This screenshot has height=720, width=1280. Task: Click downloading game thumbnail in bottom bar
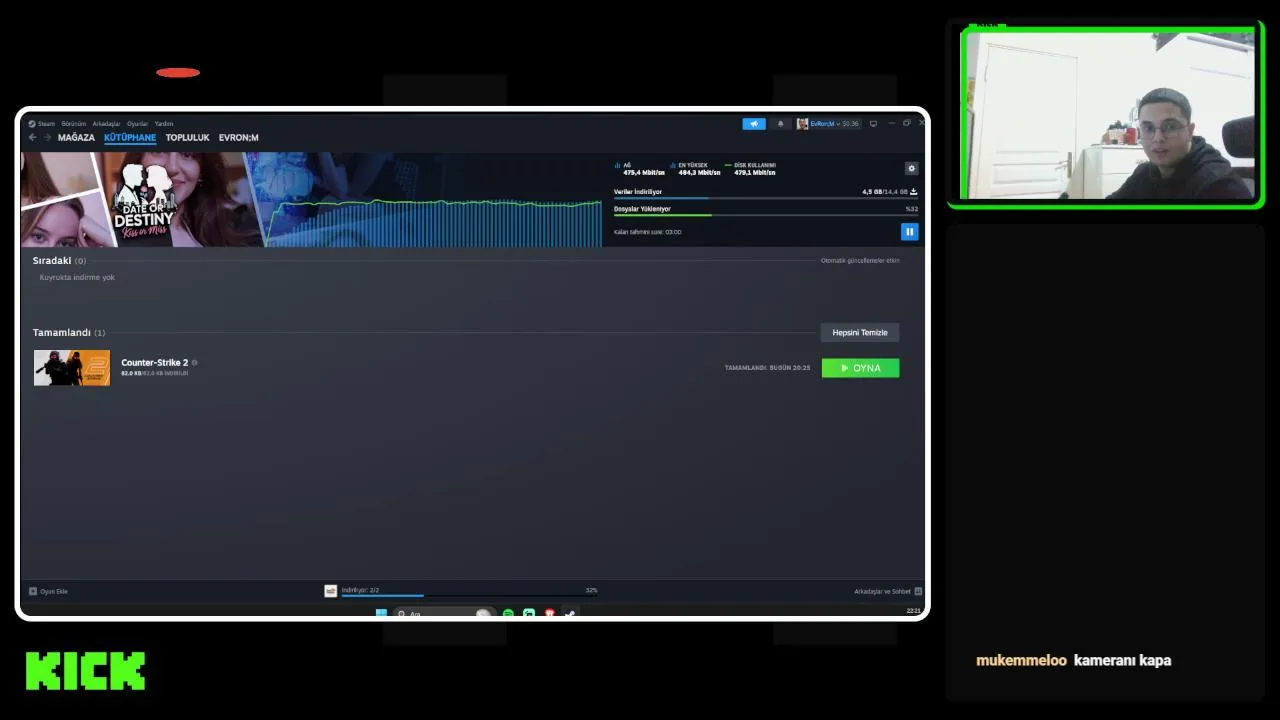(331, 591)
